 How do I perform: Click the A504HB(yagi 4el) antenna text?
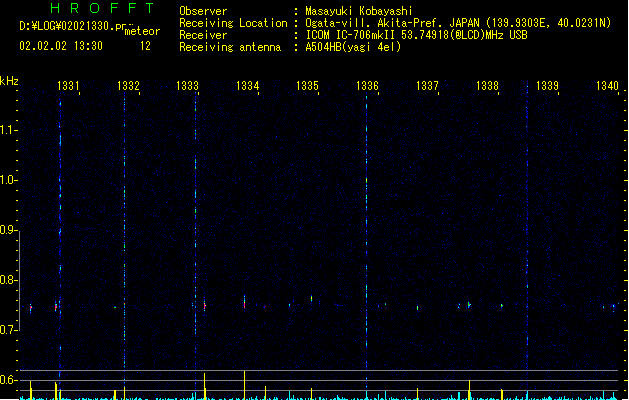(353, 47)
